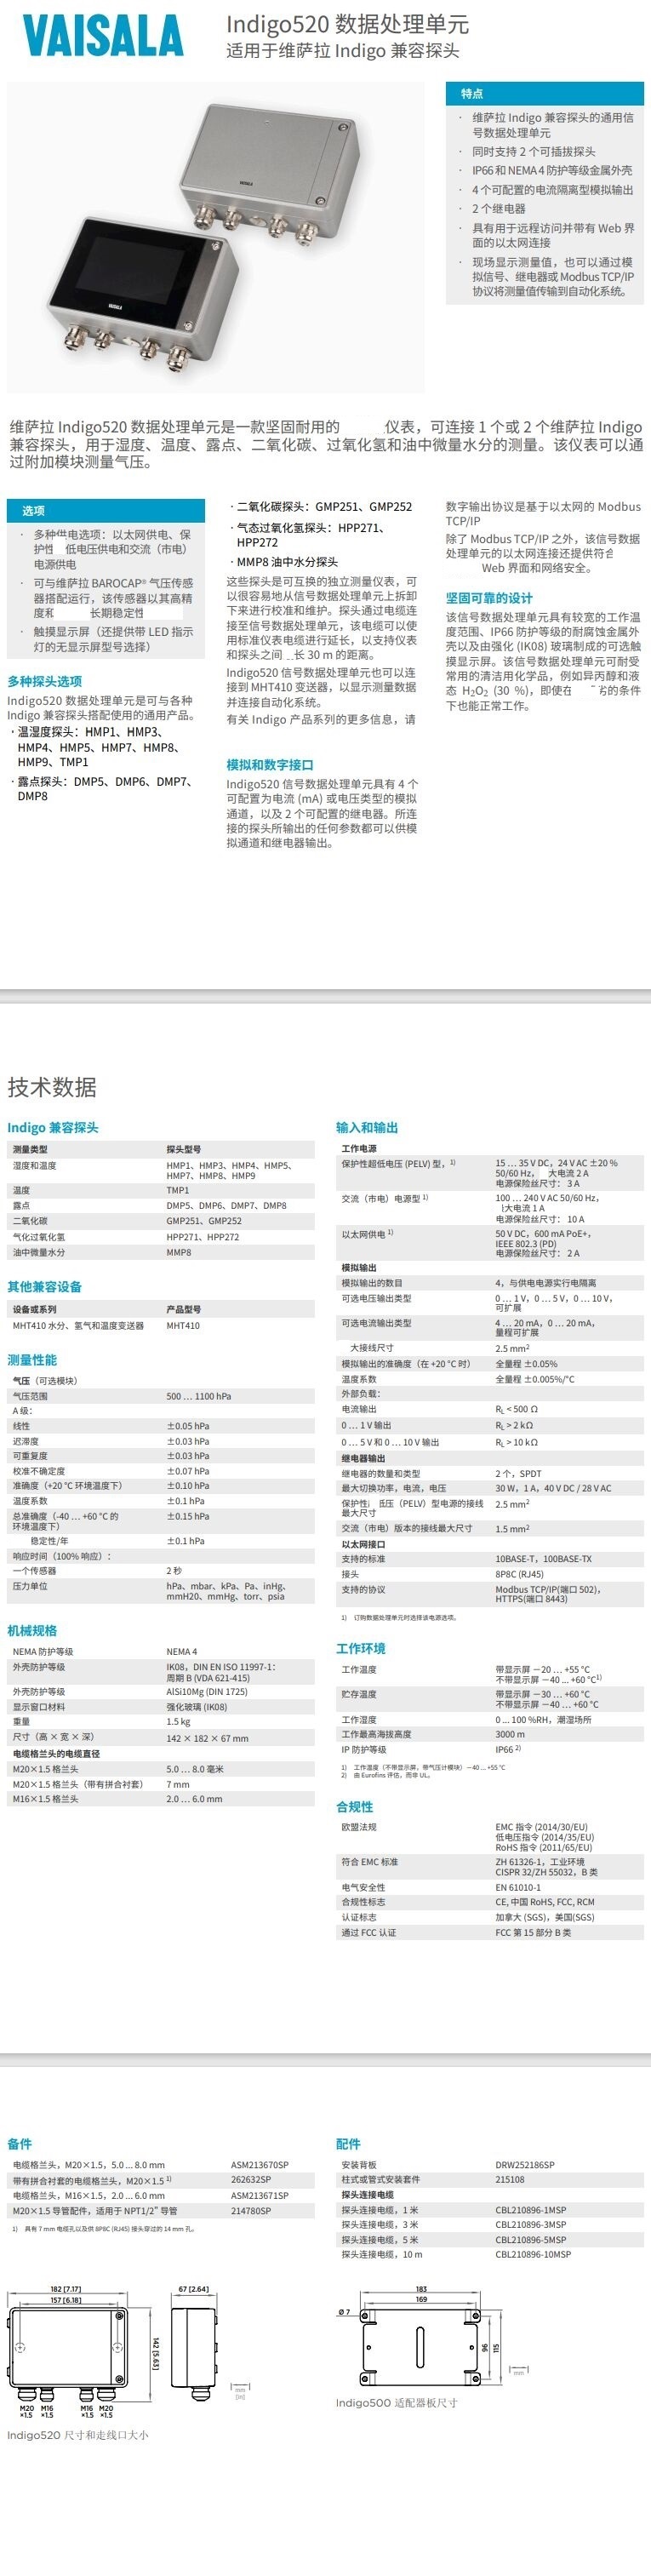This screenshot has height=2576, width=651.
Task: Click the 模拟和数字接口 section heading
Action: click(x=270, y=764)
